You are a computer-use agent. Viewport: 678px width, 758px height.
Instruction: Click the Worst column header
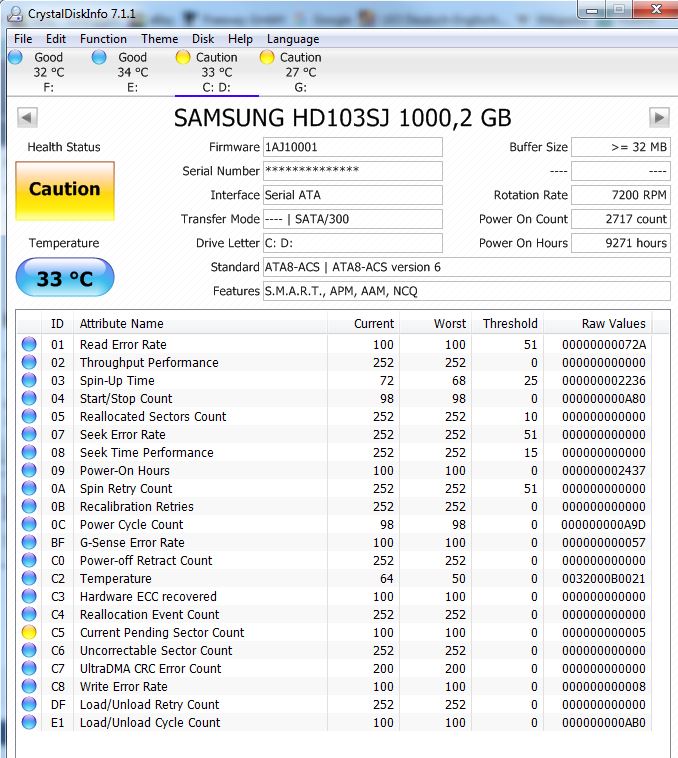pos(435,323)
